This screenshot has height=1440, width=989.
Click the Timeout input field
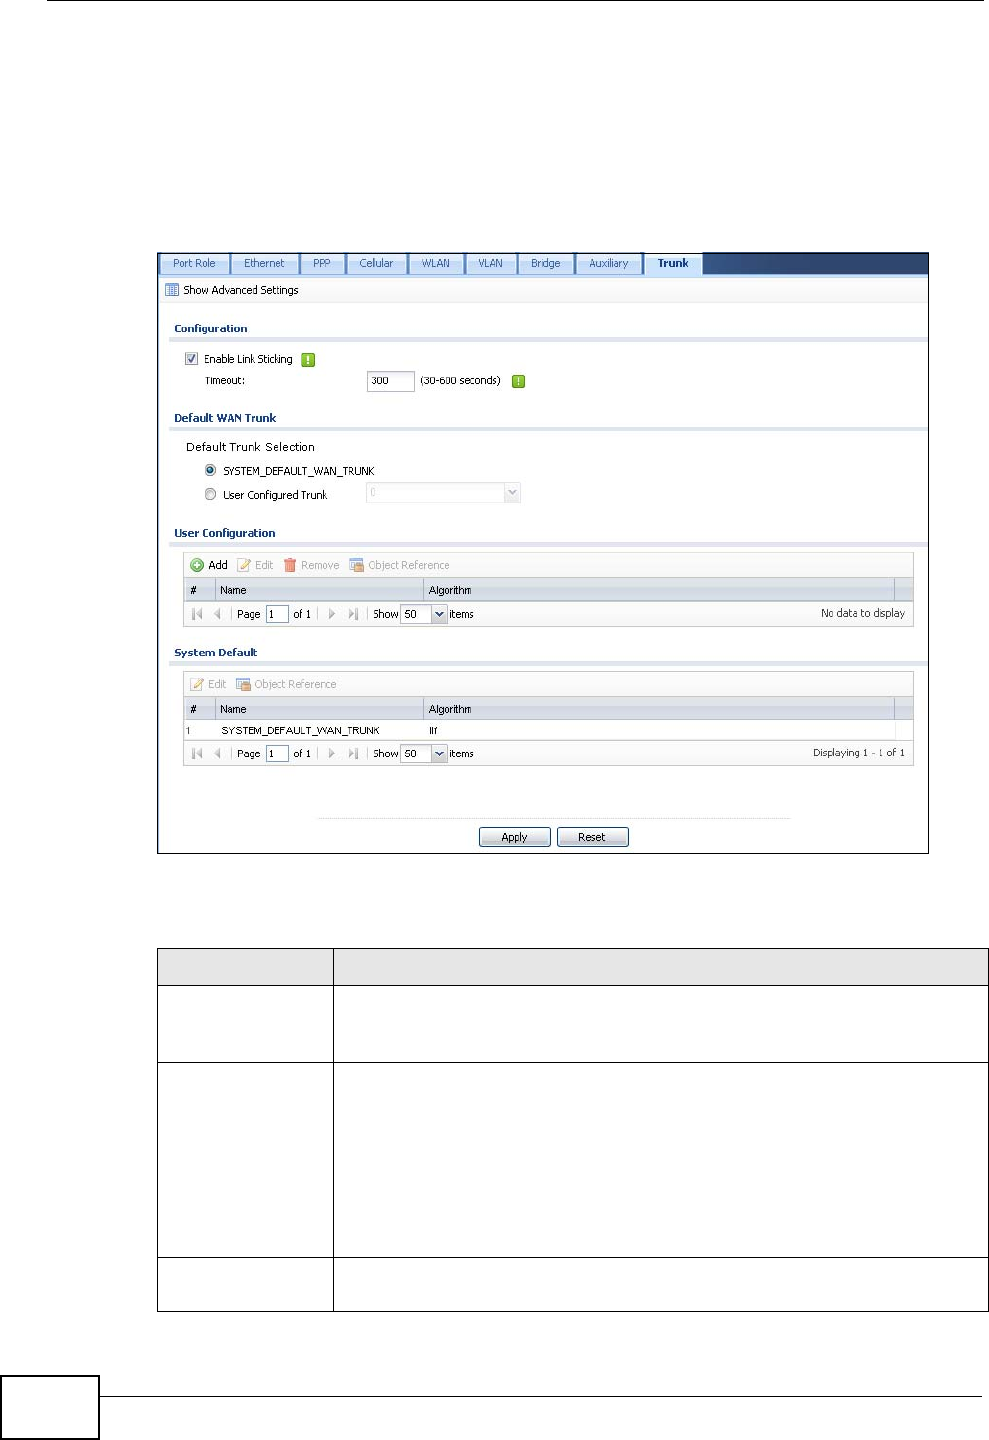click(390, 381)
